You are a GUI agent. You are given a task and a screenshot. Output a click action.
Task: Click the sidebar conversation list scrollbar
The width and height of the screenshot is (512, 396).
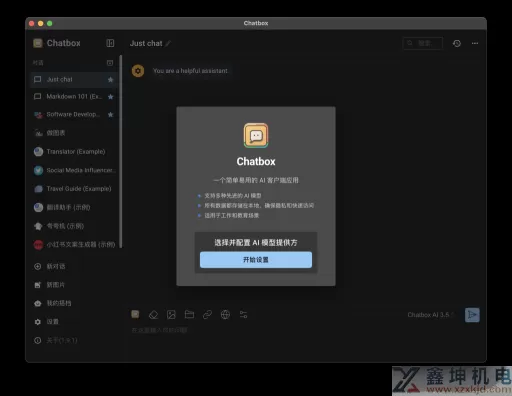click(121, 152)
